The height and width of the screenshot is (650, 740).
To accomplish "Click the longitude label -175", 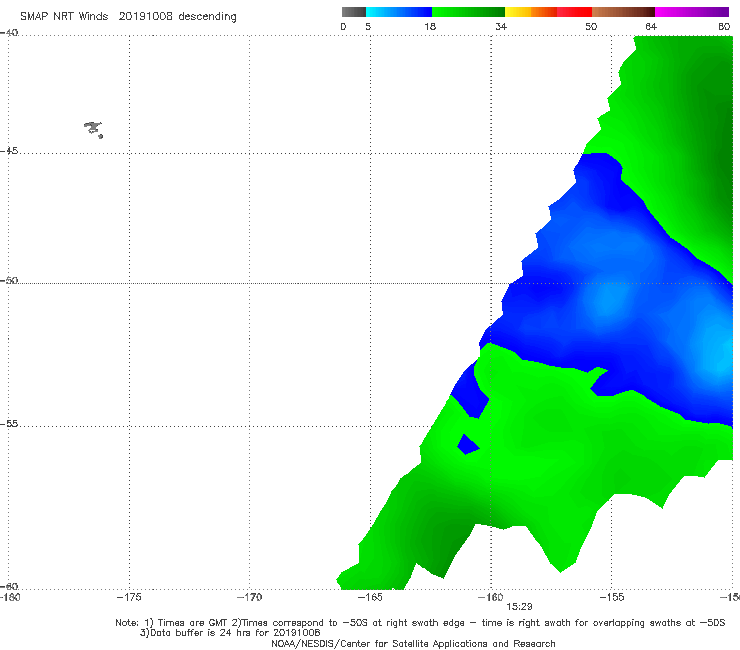I will (129, 597).
